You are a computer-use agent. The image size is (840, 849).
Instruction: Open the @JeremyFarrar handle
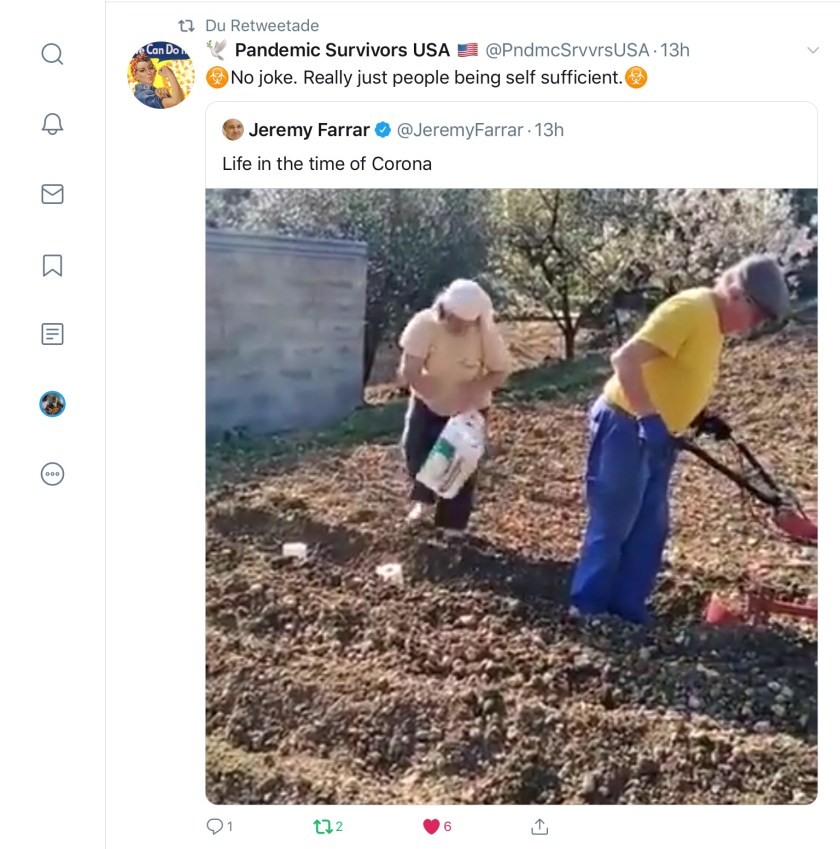tap(460, 129)
